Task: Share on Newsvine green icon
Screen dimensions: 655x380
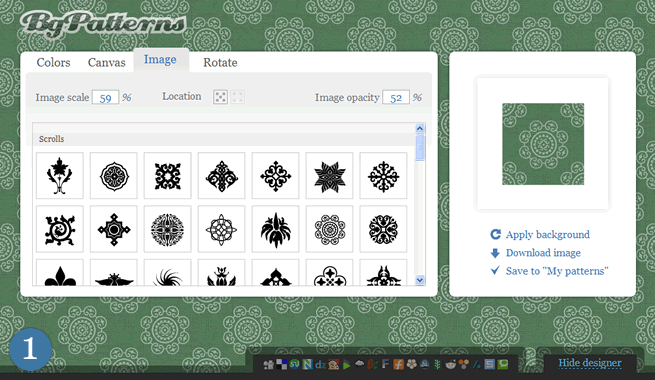Action: 437,365
